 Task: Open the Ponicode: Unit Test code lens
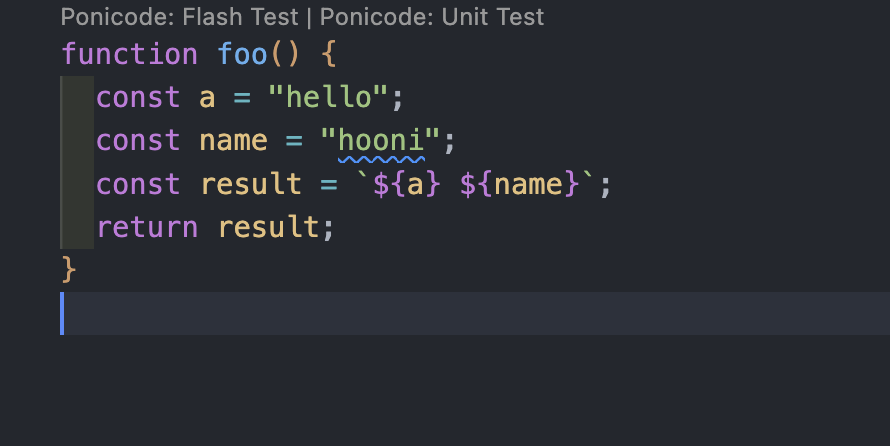[x=432, y=17]
